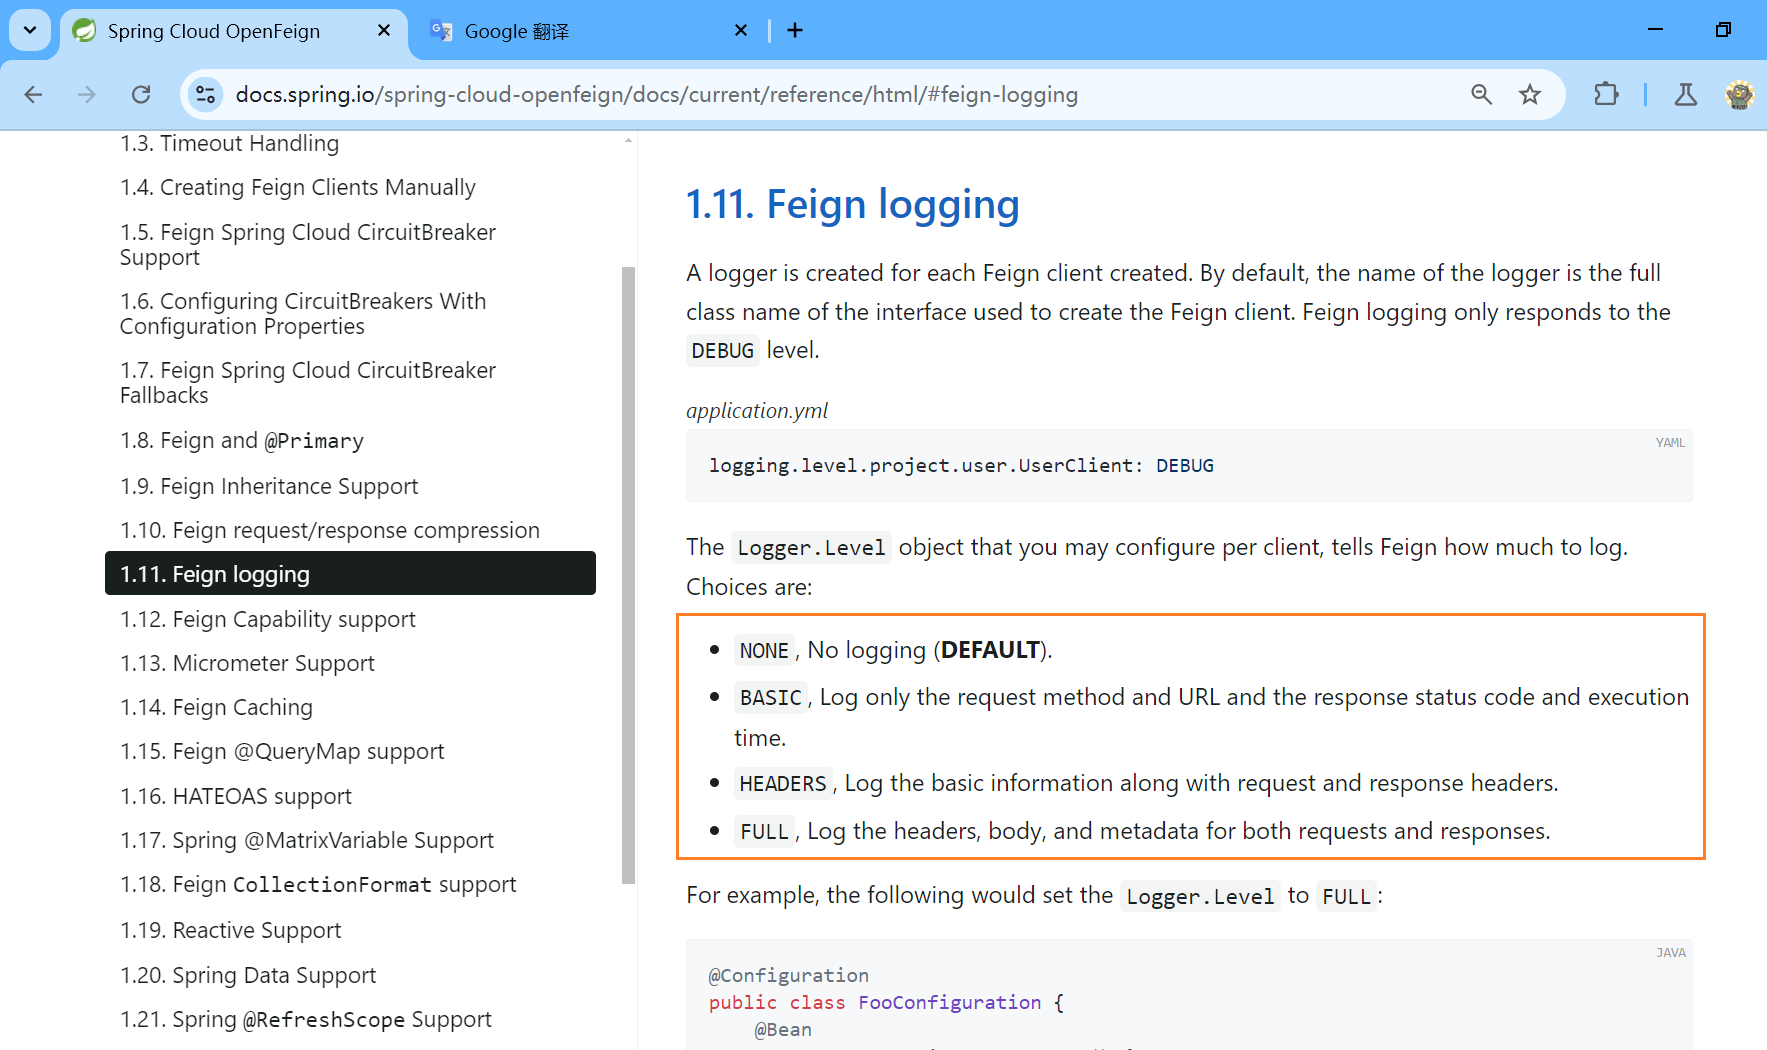Screen dimensions: 1767x1050
Task: Open 1.7. Feign Spring Cloud CircuitBreaker Fallbacks
Action: (x=308, y=382)
